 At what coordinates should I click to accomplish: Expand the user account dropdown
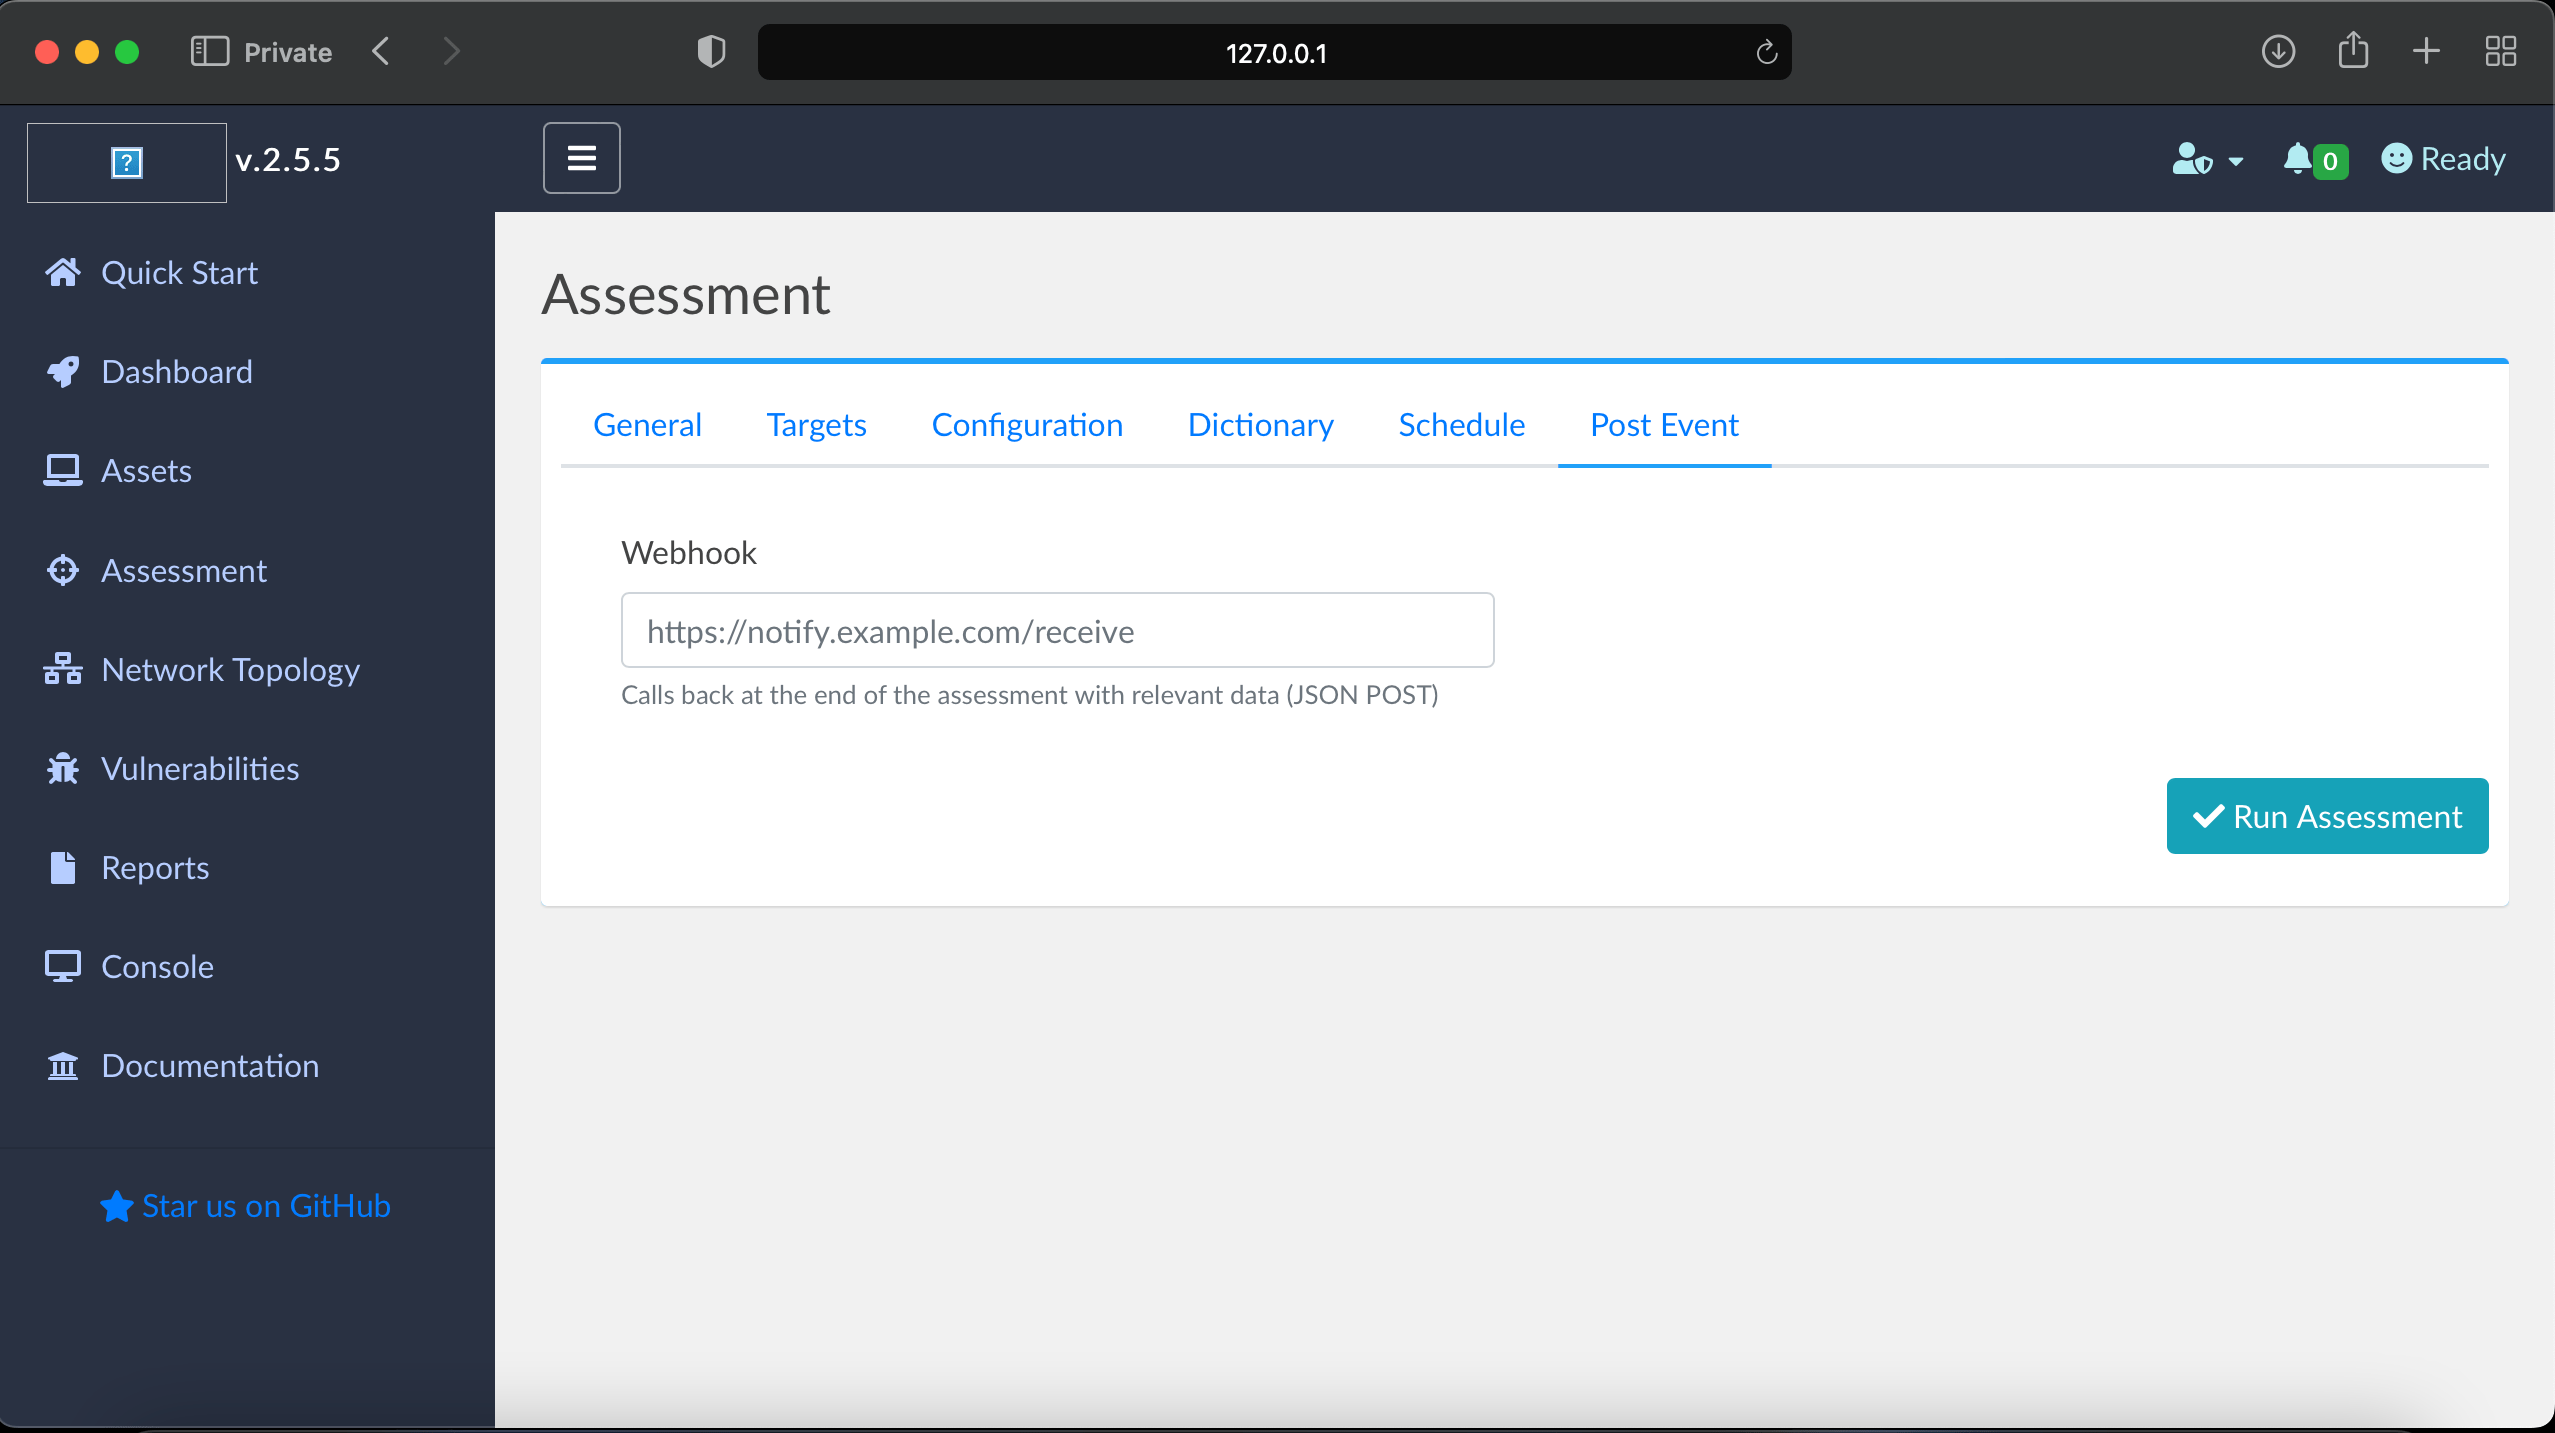click(x=2205, y=161)
